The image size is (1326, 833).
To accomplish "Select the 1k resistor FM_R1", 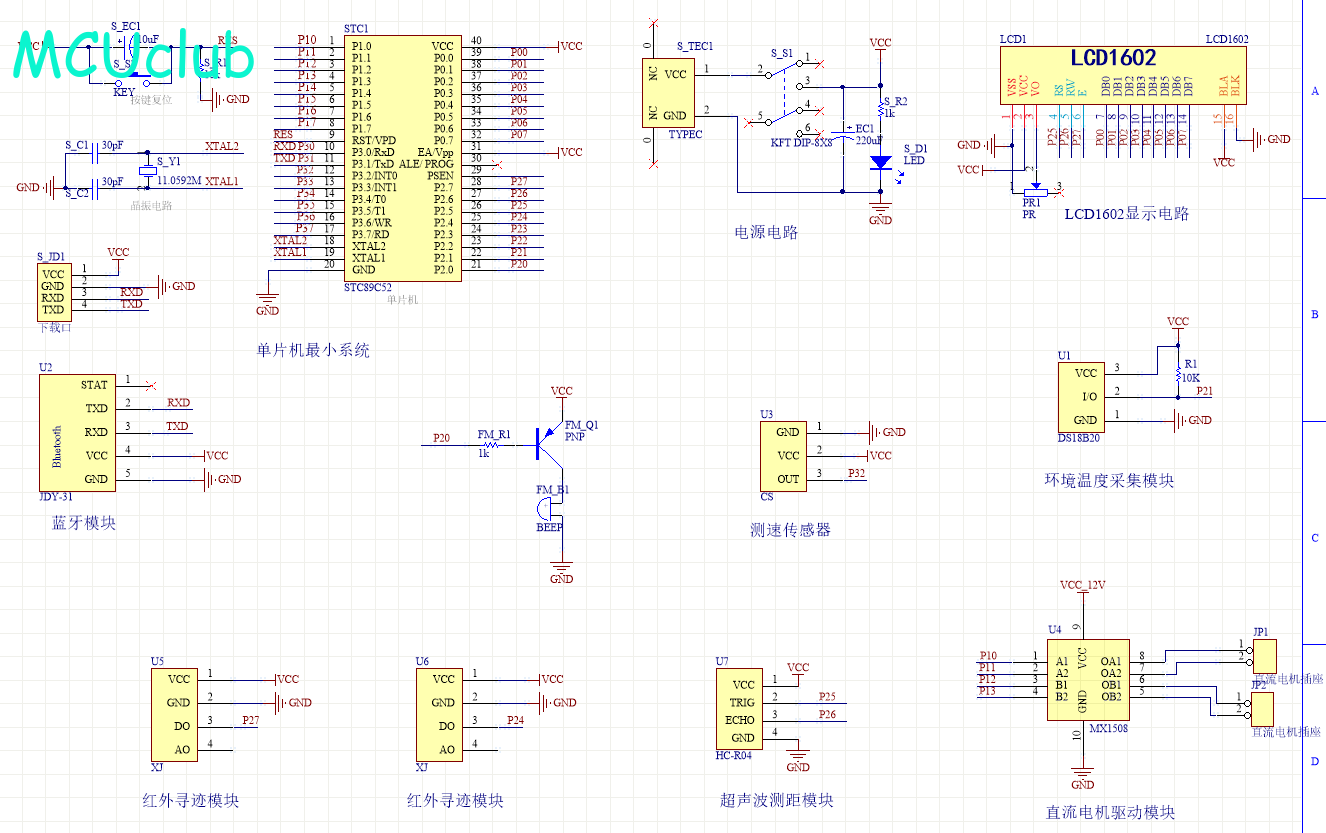I will [490, 445].
